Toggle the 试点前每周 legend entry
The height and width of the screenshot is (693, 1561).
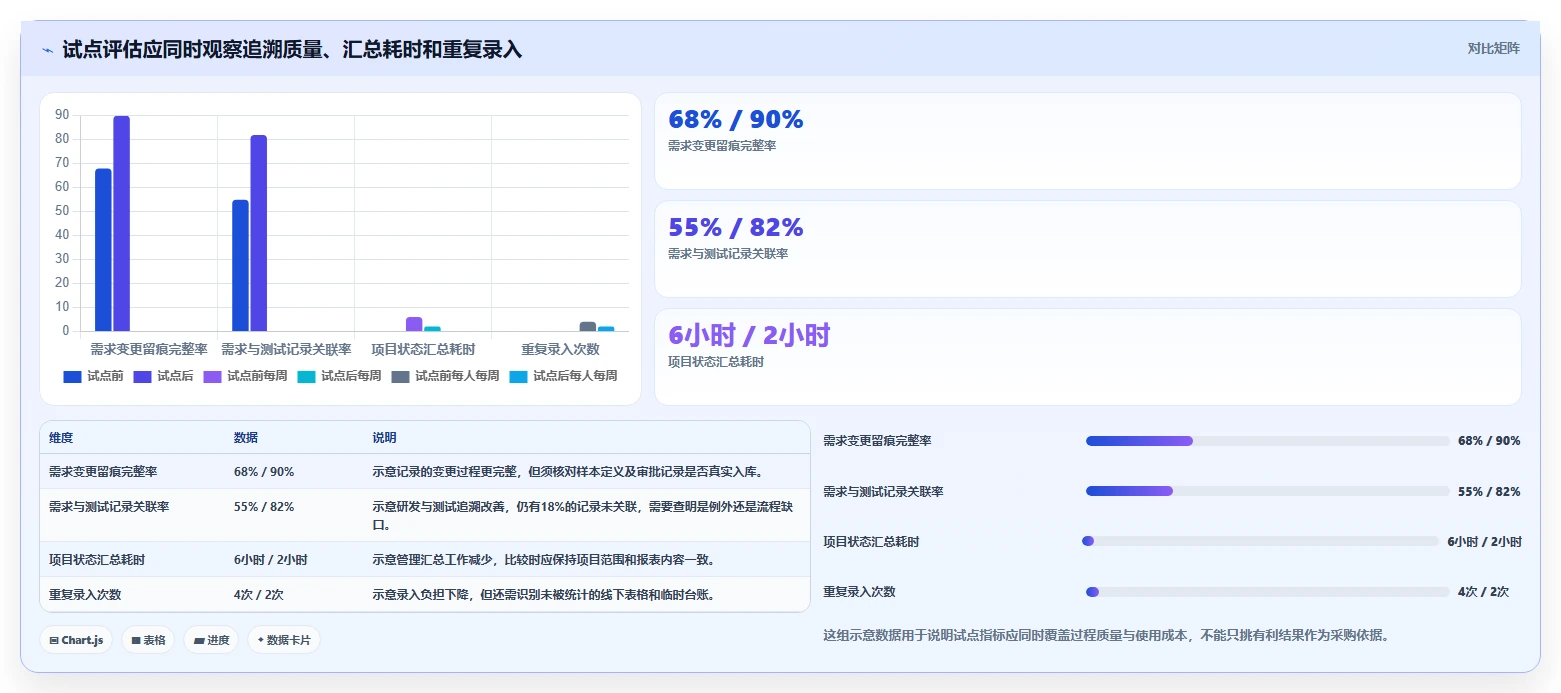click(x=245, y=377)
